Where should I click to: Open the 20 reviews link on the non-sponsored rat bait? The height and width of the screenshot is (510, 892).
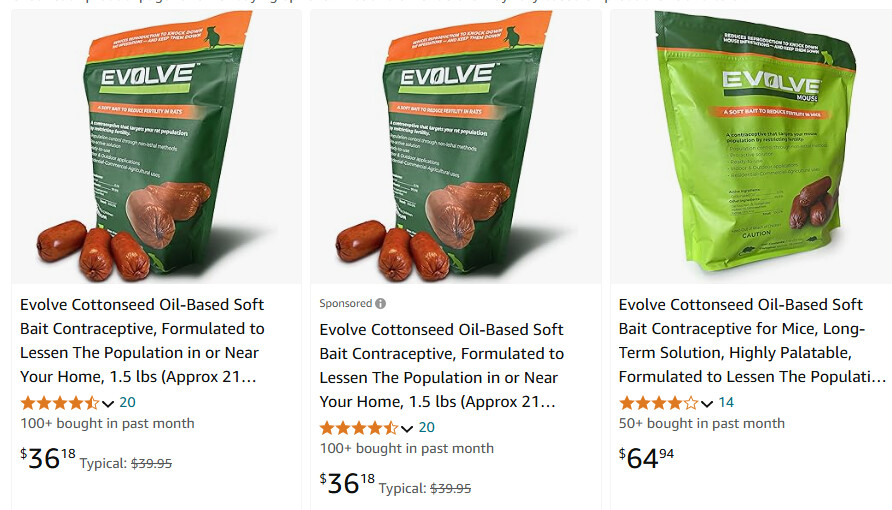coord(127,402)
